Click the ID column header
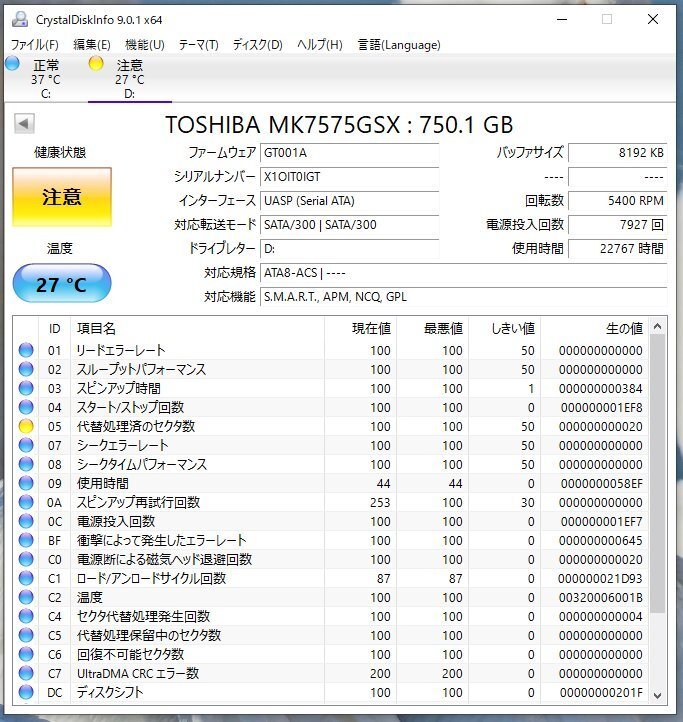 pos(54,328)
